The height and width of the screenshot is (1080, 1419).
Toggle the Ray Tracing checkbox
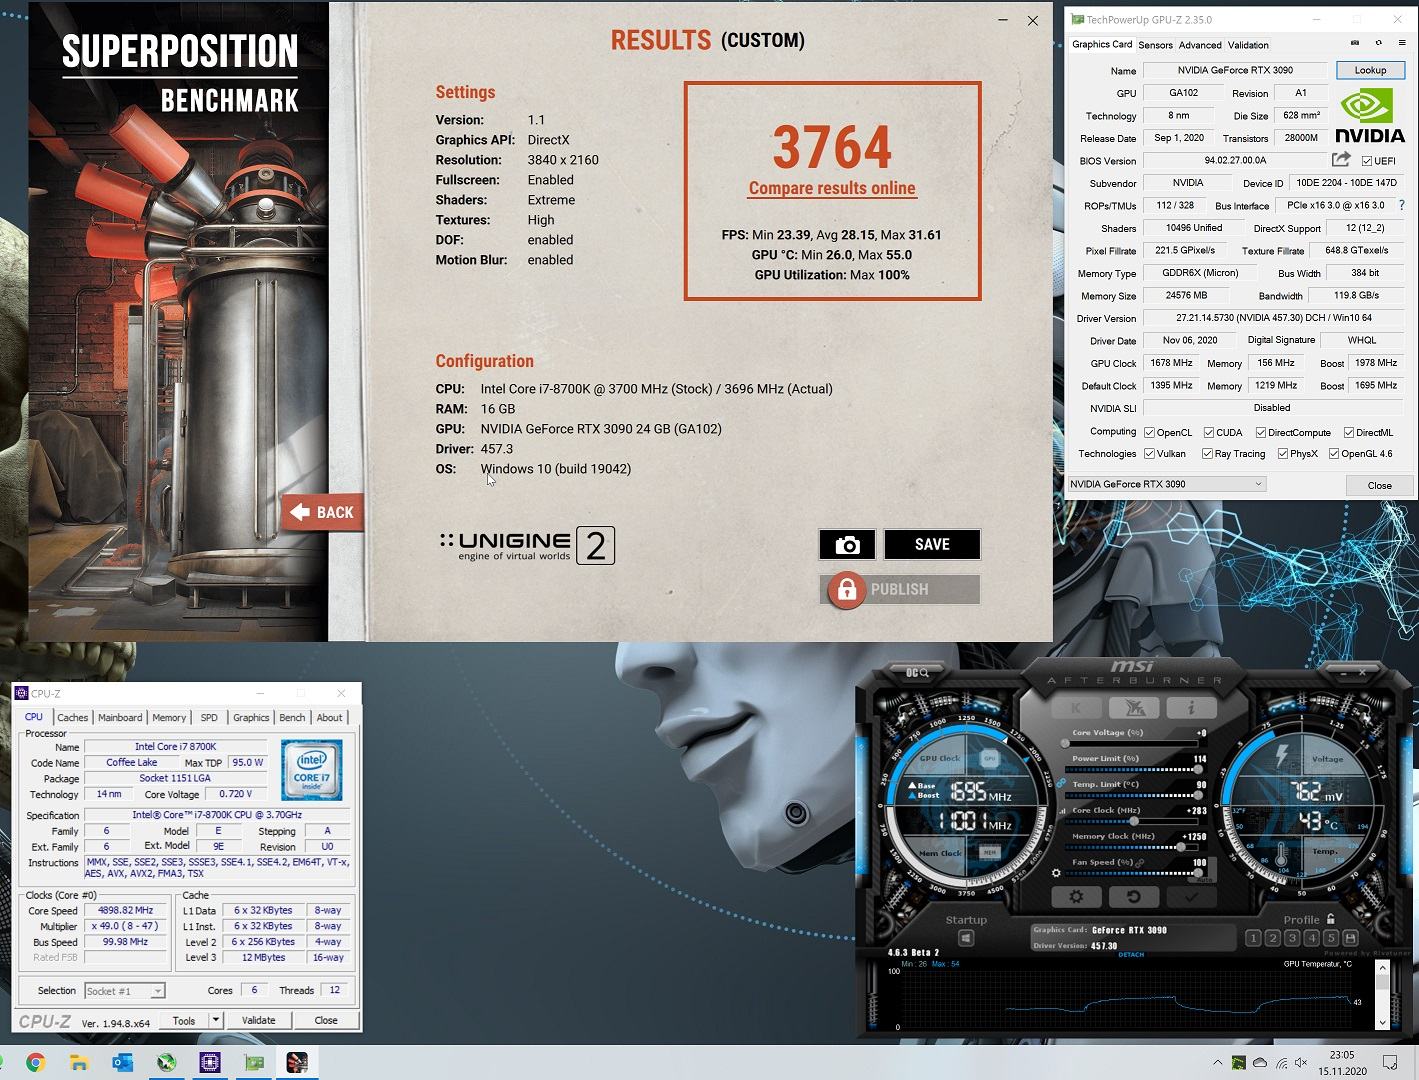click(1207, 454)
